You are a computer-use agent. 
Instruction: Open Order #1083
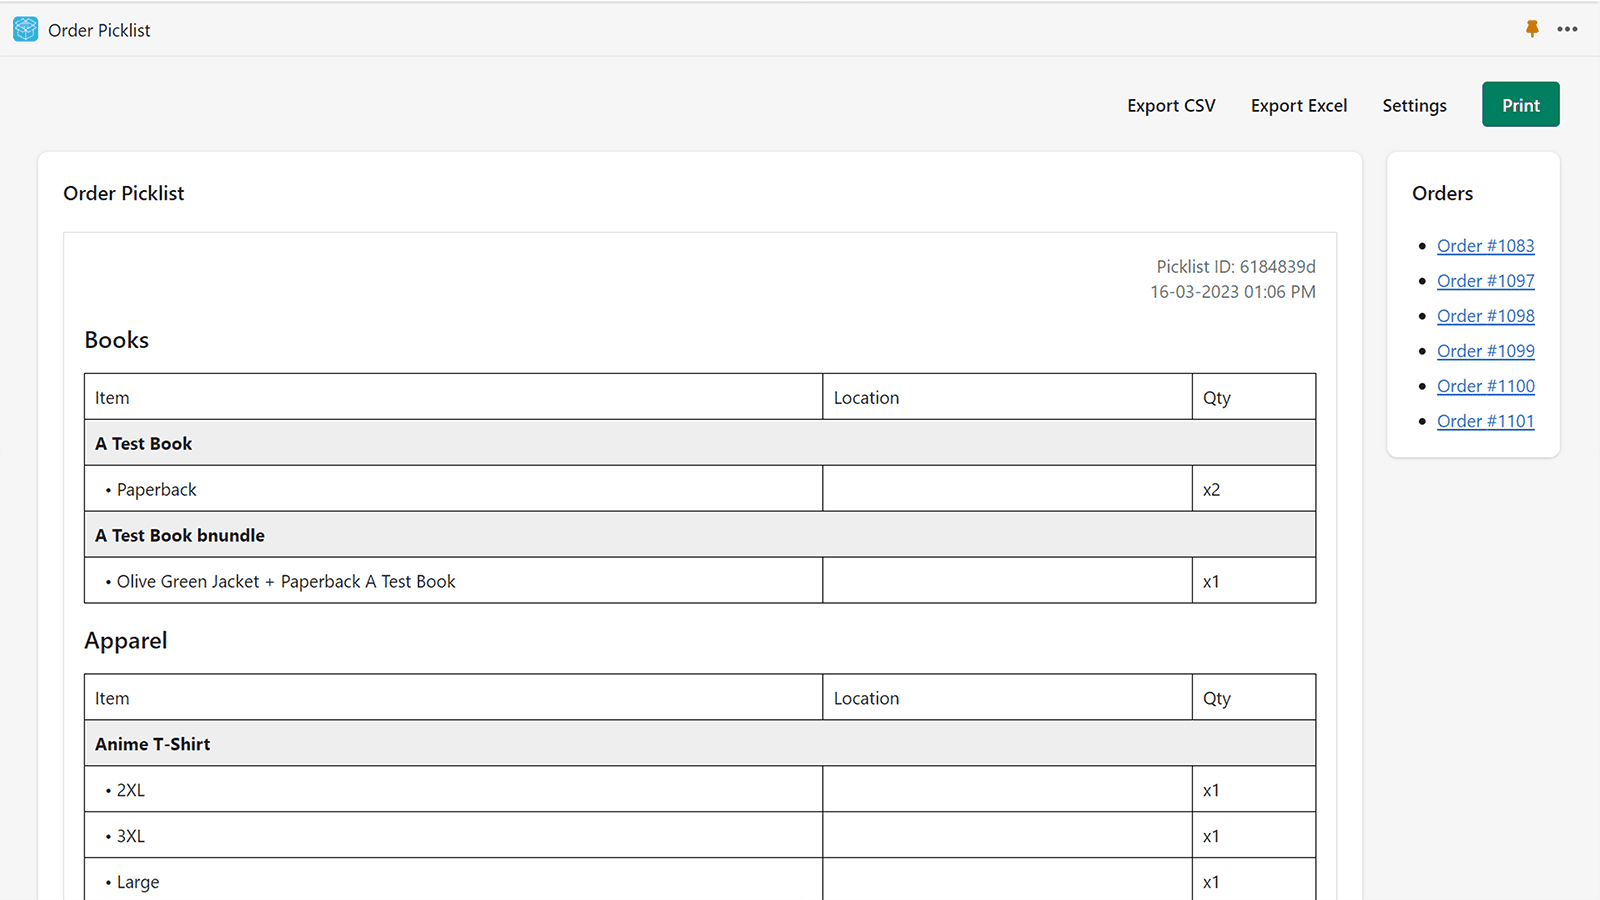pos(1485,245)
